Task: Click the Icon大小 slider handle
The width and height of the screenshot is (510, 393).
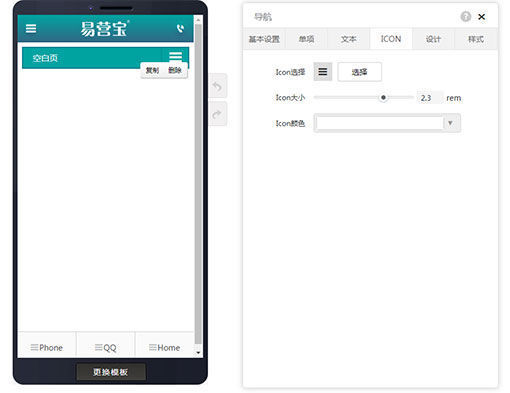Action: (383, 97)
